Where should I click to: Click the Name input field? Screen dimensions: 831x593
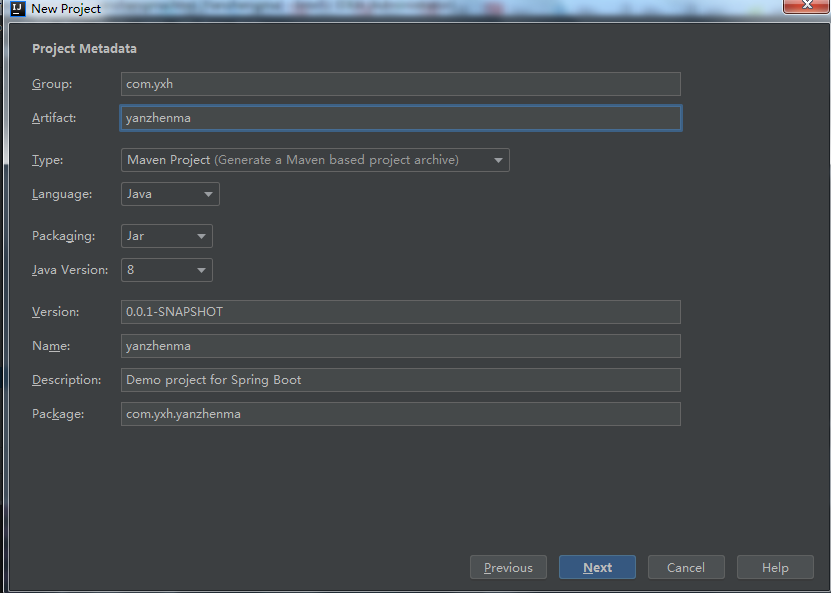click(401, 346)
